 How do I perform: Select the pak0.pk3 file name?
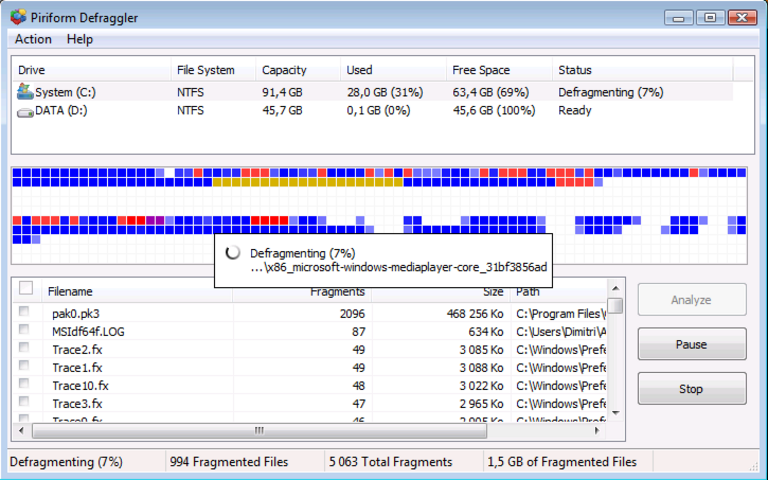click(76, 313)
